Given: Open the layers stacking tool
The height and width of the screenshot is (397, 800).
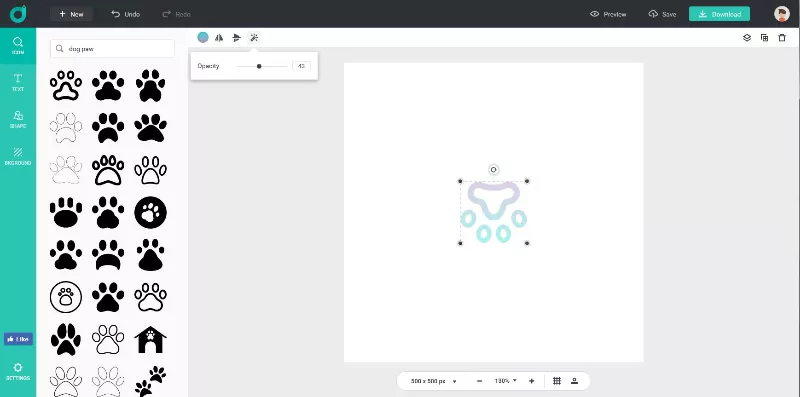Looking at the screenshot, I should (747, 38).
